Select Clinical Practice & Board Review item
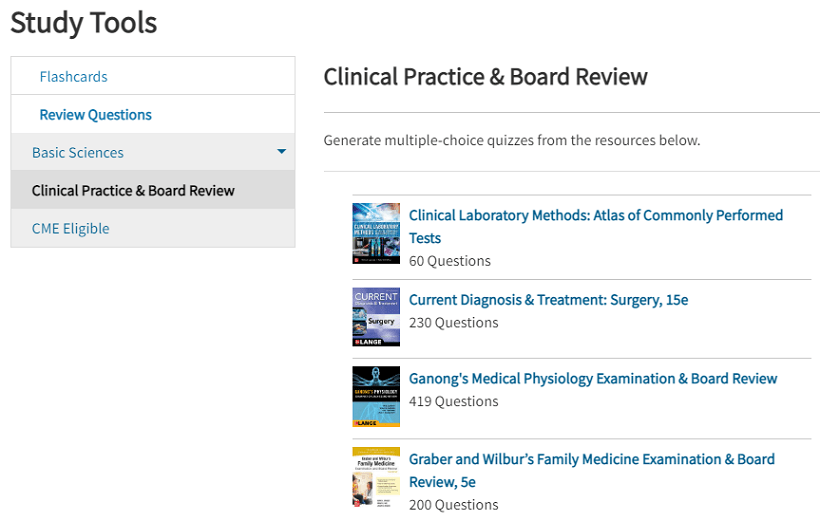820x521 pixels. point(153,190)
